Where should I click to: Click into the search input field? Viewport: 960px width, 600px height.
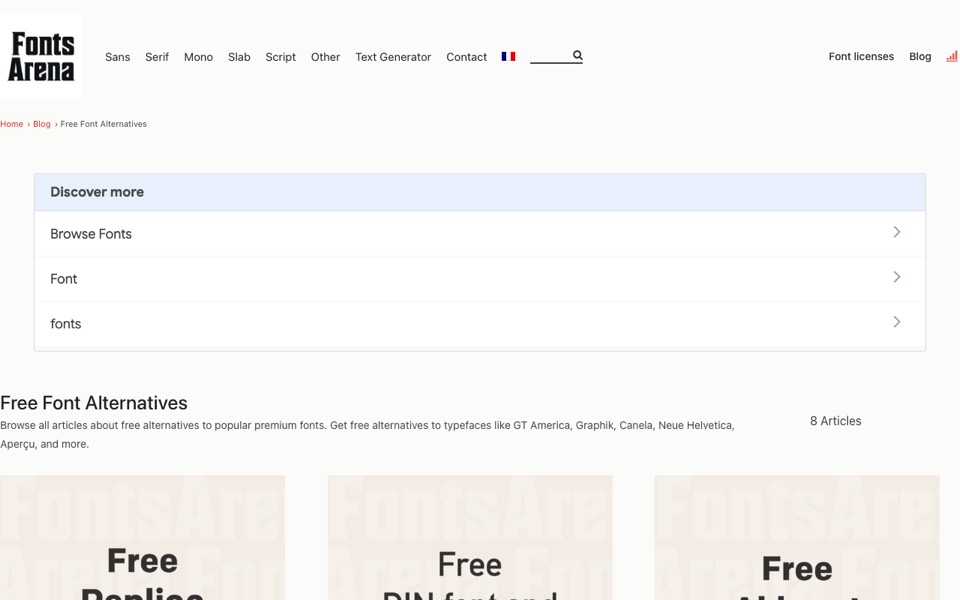[550, 56]
